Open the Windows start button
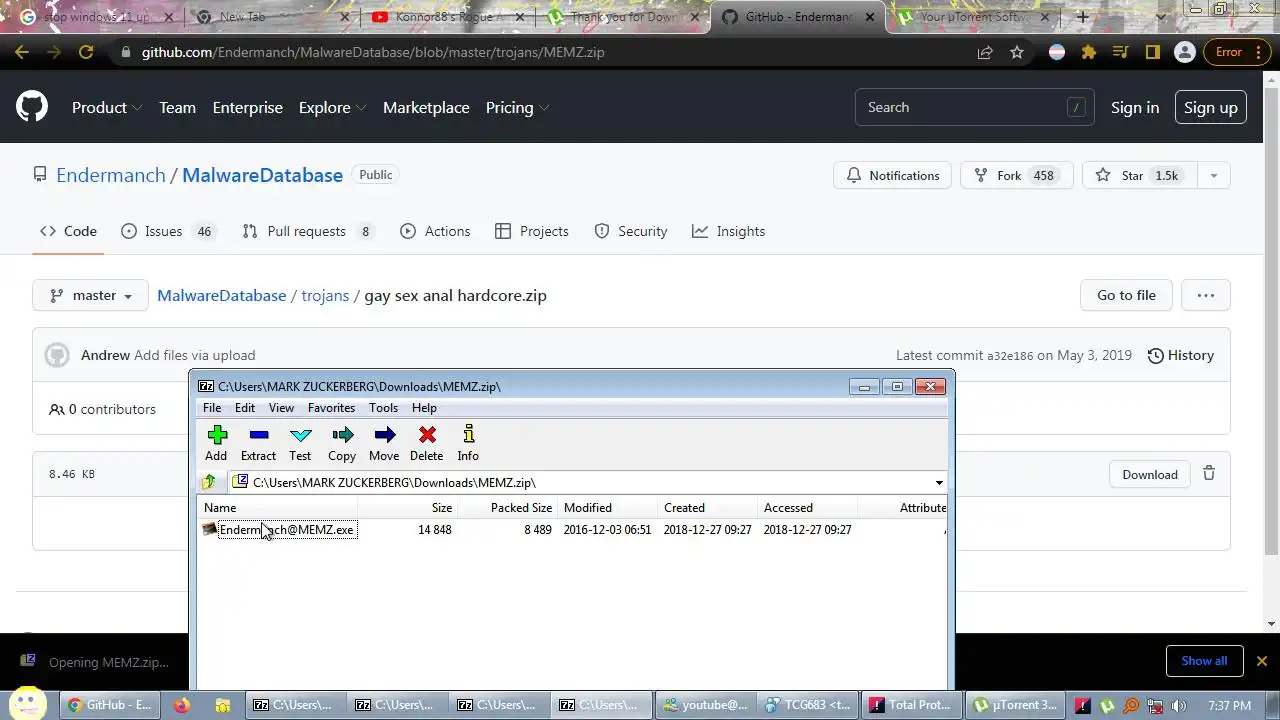This screenshot has height=720, width=1280. (28, 703)
